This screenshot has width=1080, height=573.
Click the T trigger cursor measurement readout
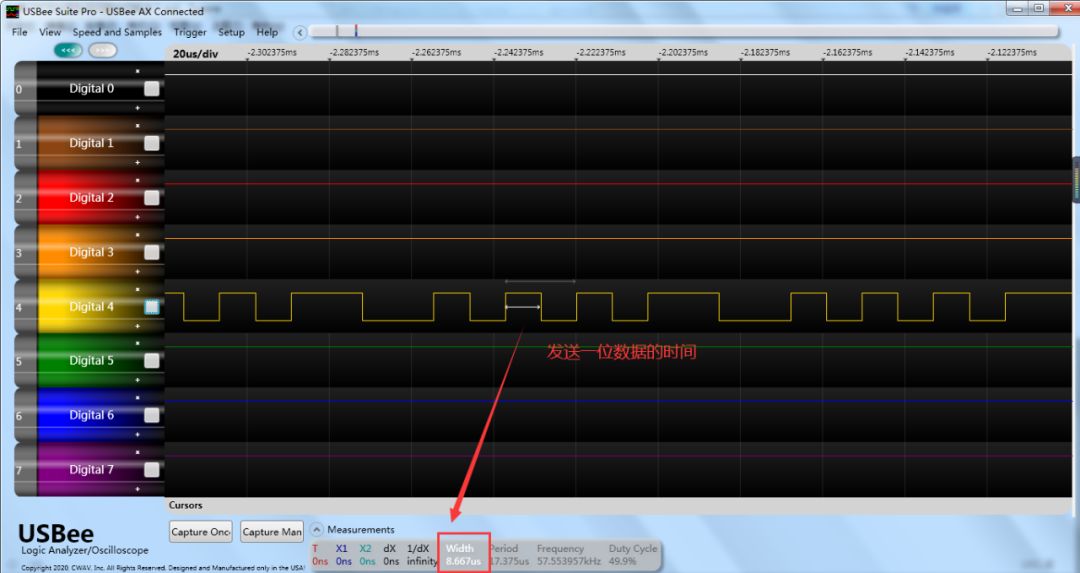[319, 555]
